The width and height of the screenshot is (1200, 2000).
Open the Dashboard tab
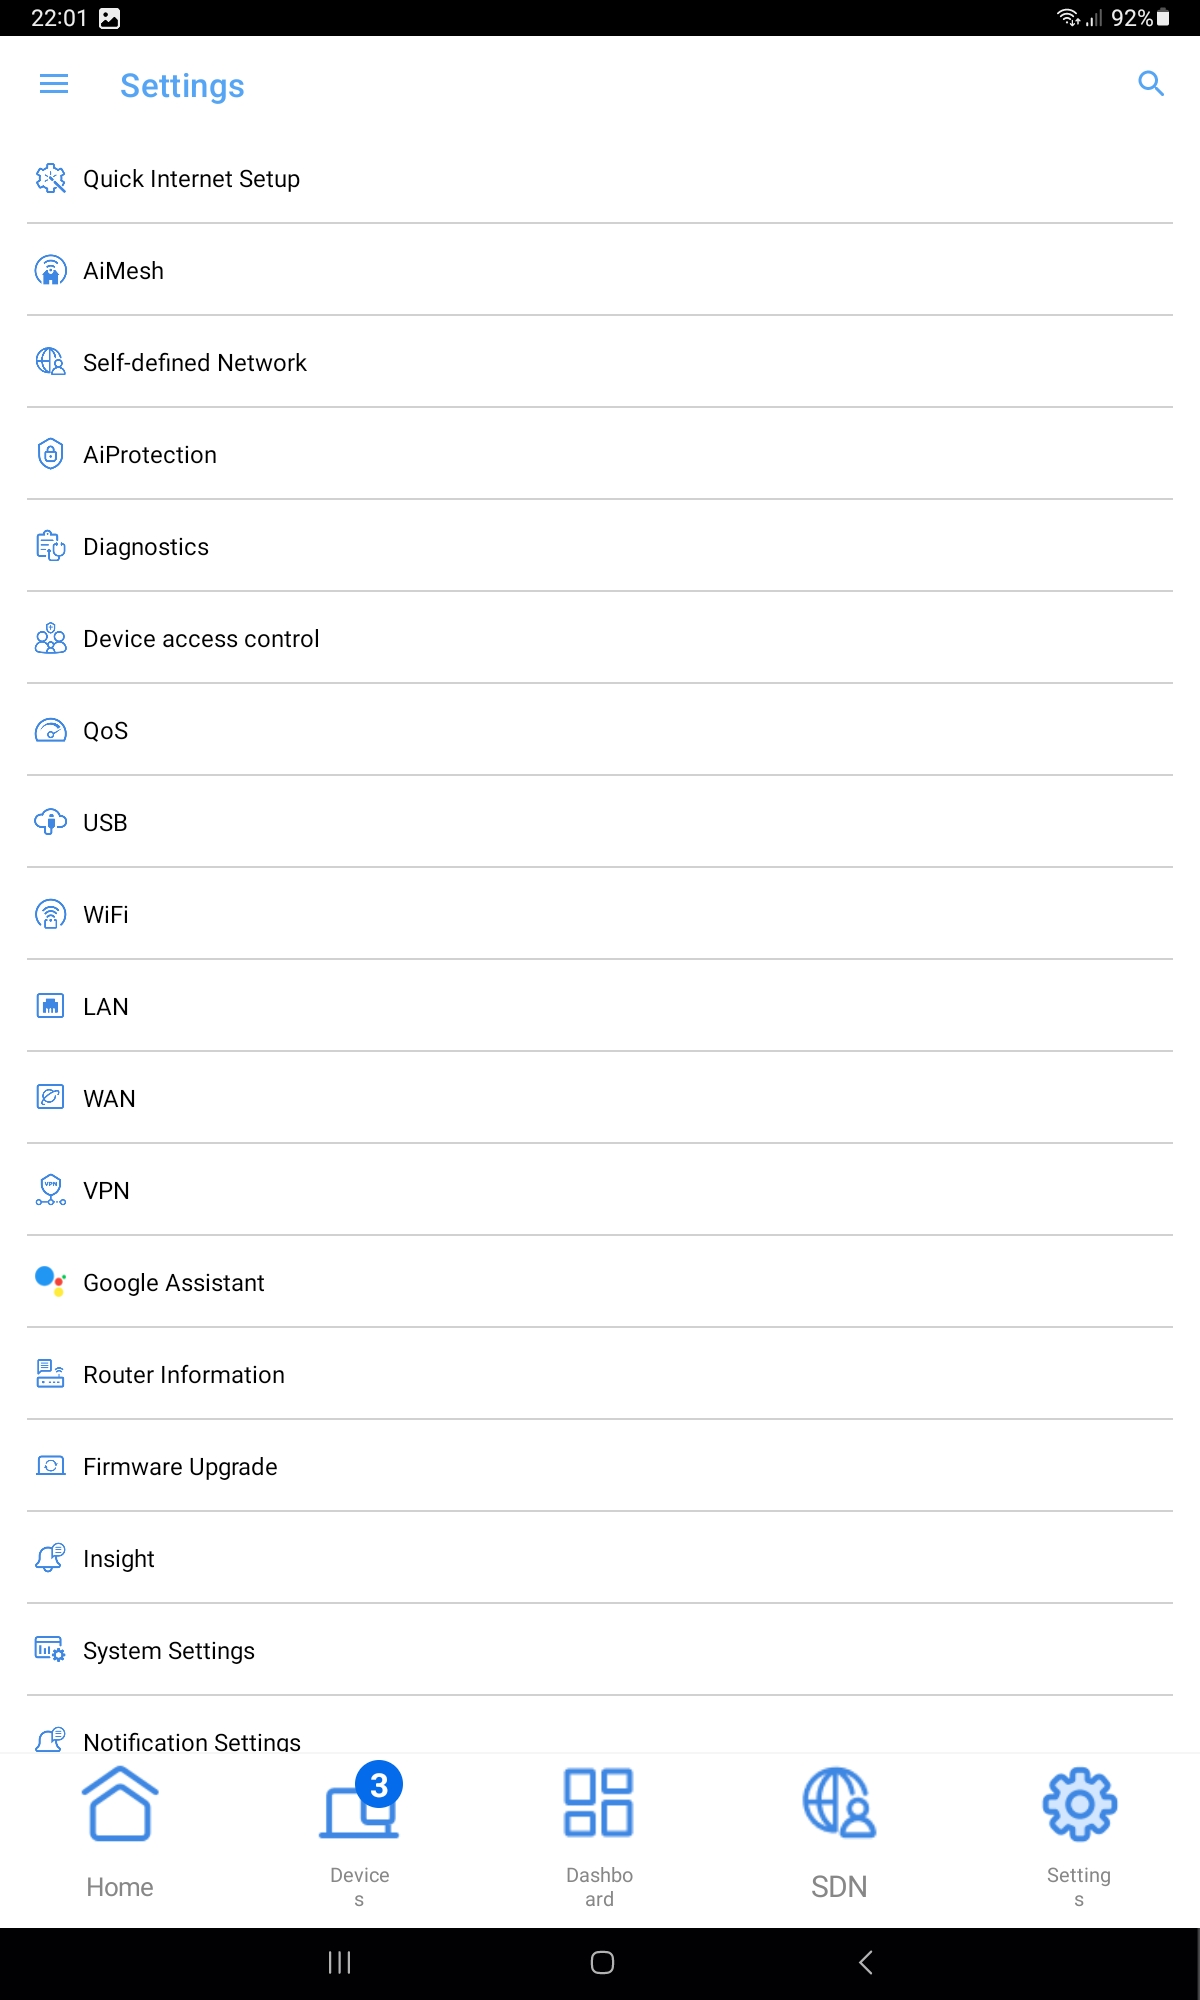pyautogui.click(x=599, y=1834)
